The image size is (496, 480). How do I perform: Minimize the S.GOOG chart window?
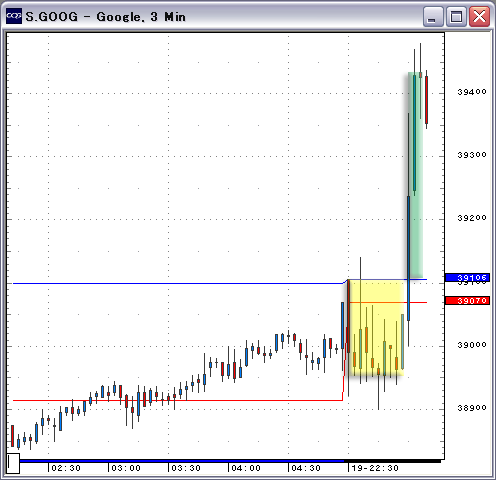pyautogui.click(x=433, y=16)
